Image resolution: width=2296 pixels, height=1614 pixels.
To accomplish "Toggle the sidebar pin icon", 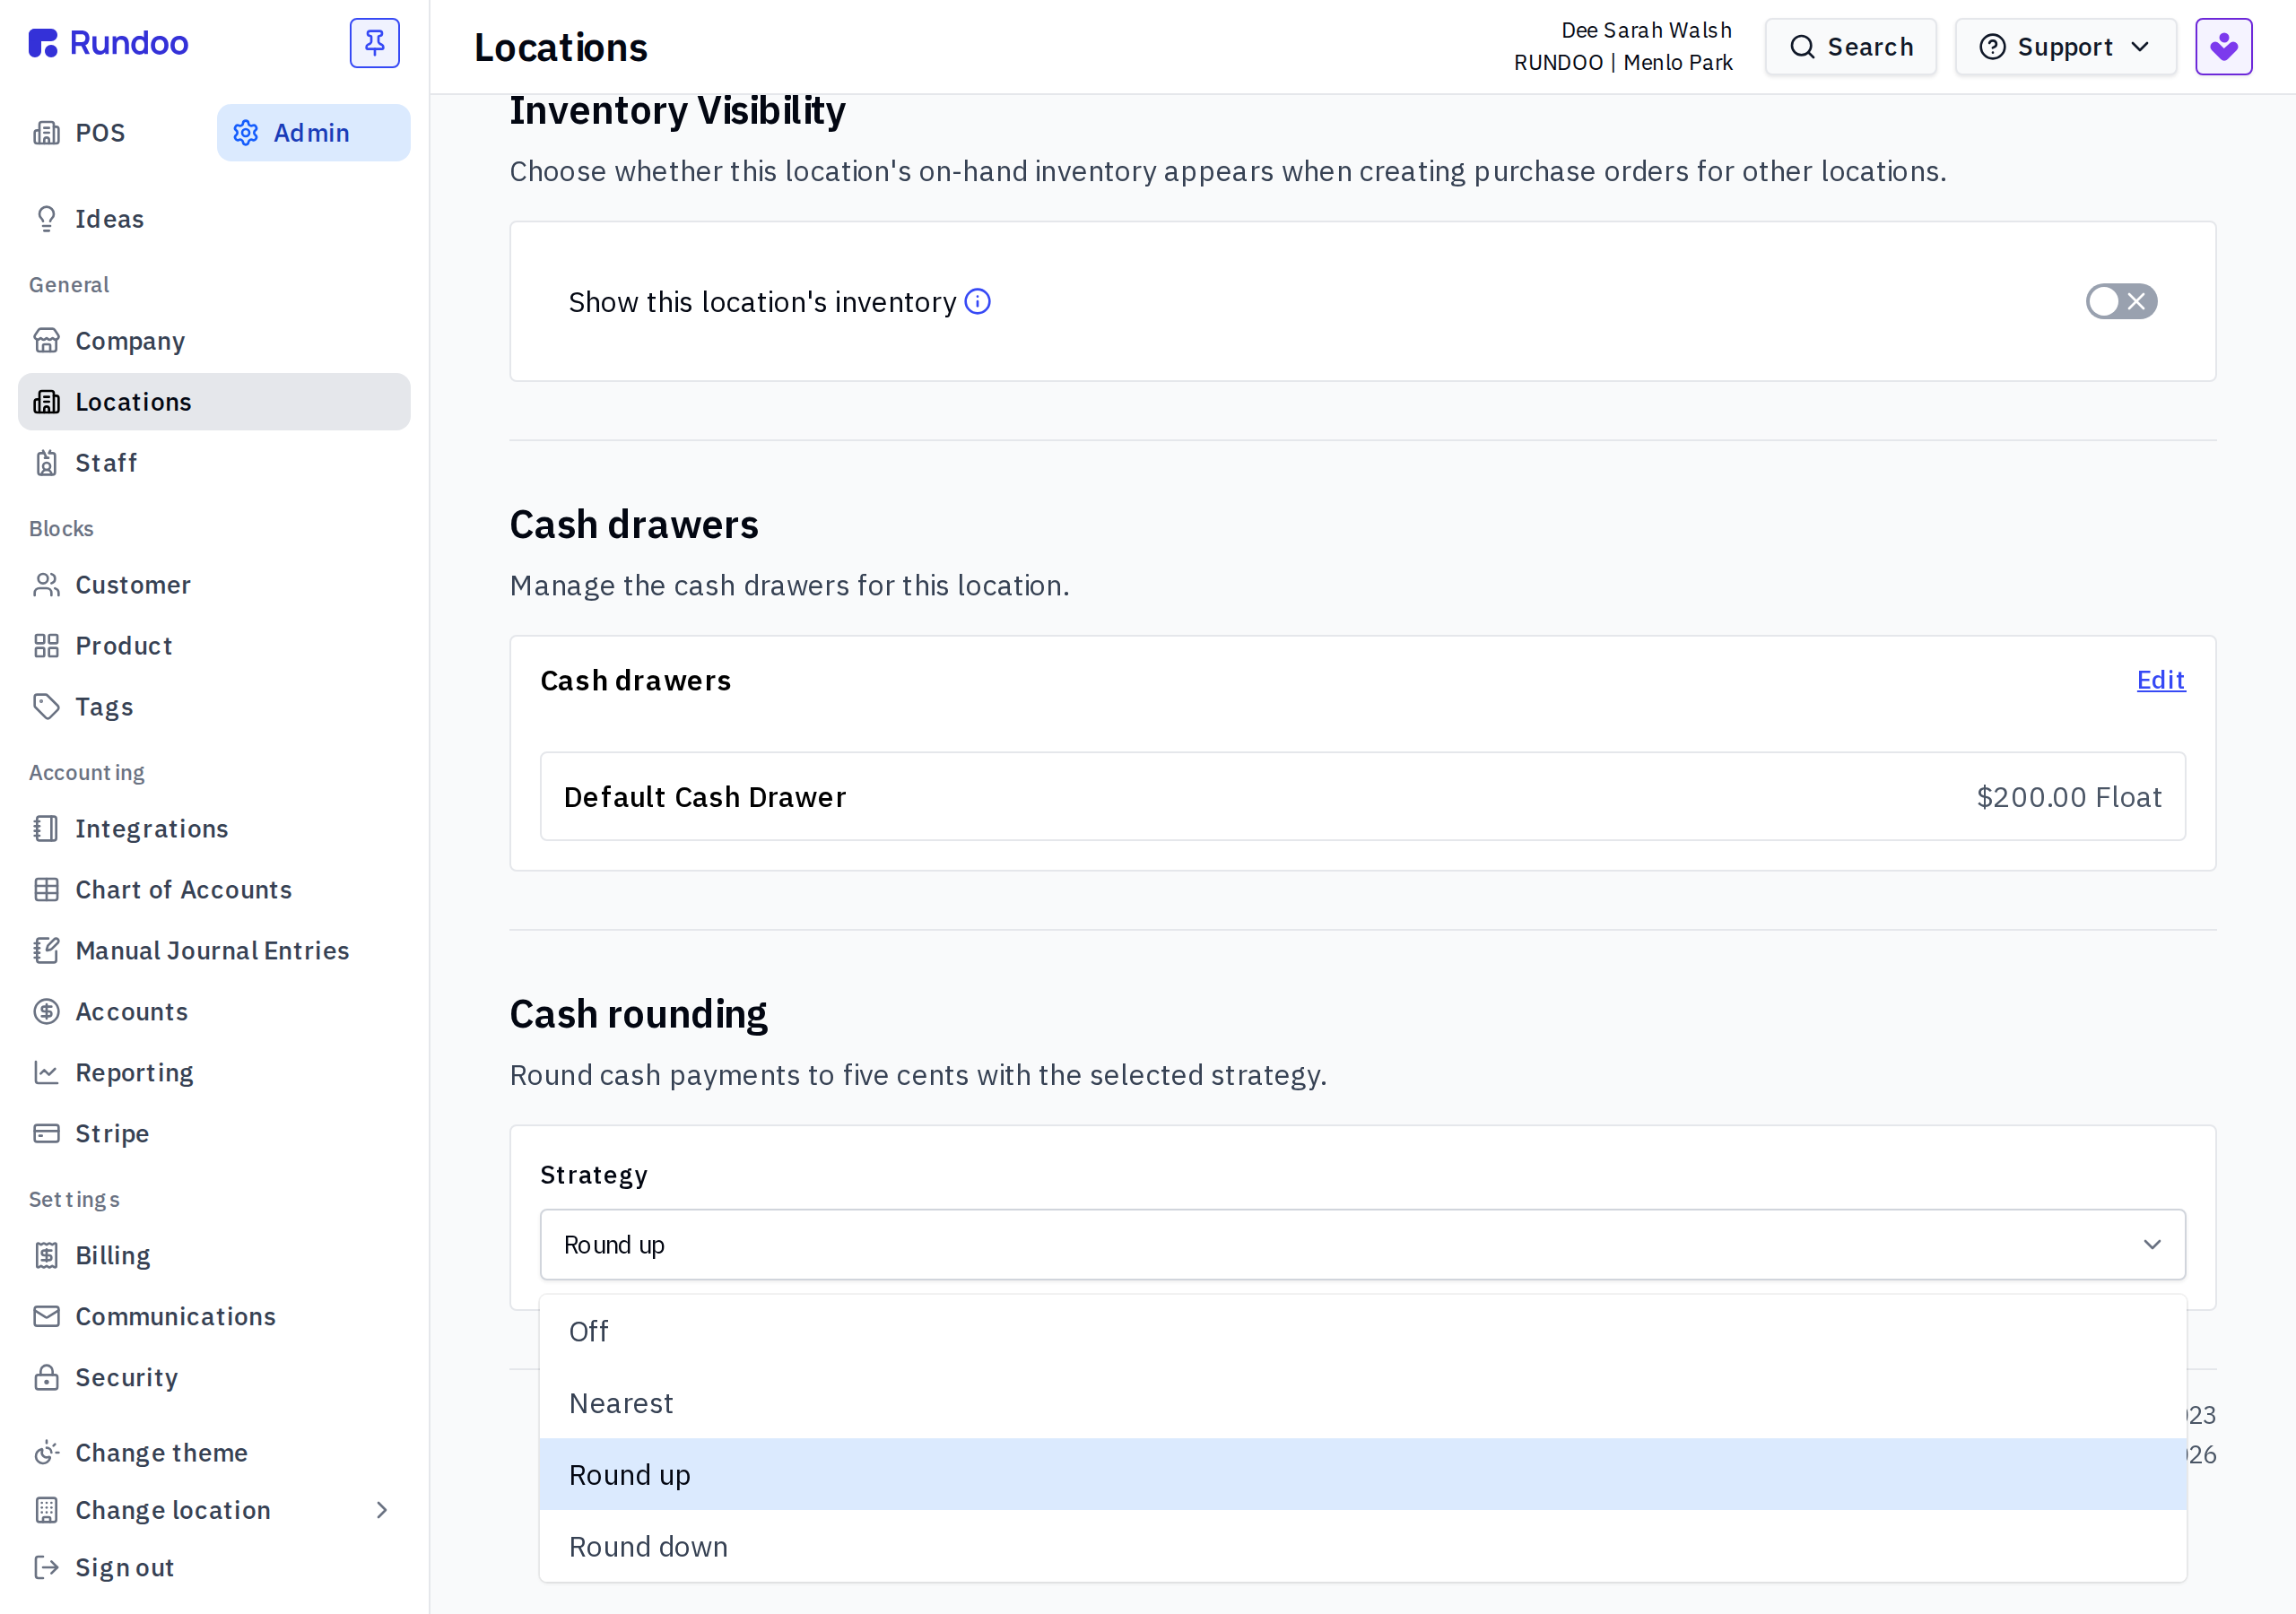I will click(374, 43).
